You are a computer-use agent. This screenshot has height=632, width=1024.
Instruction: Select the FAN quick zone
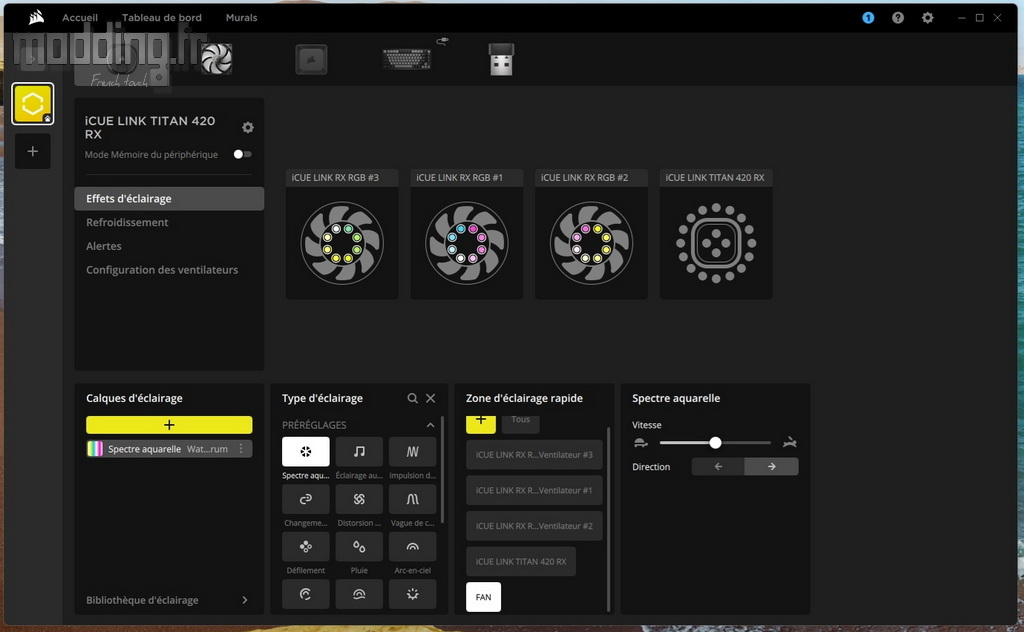483,597
